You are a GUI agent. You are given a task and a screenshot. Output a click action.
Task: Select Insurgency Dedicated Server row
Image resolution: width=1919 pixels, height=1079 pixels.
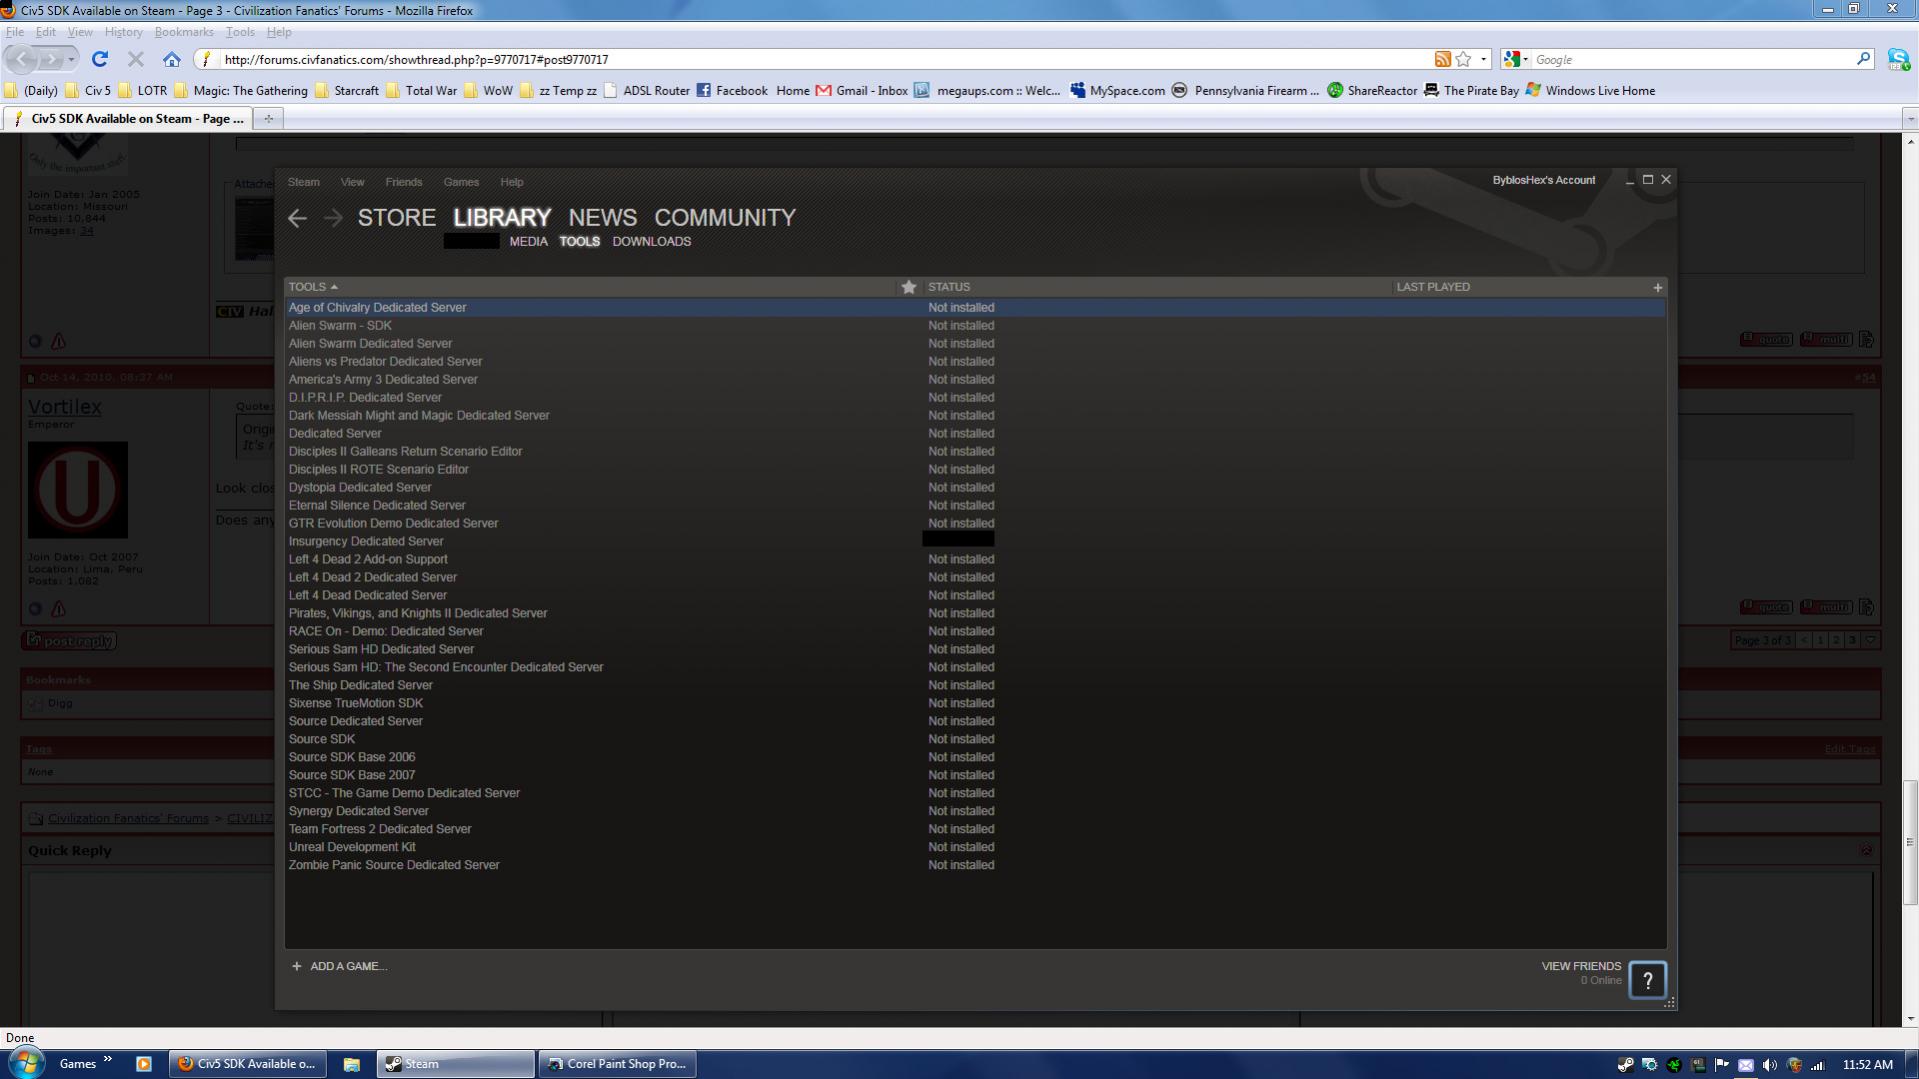(x=975, y=541)
